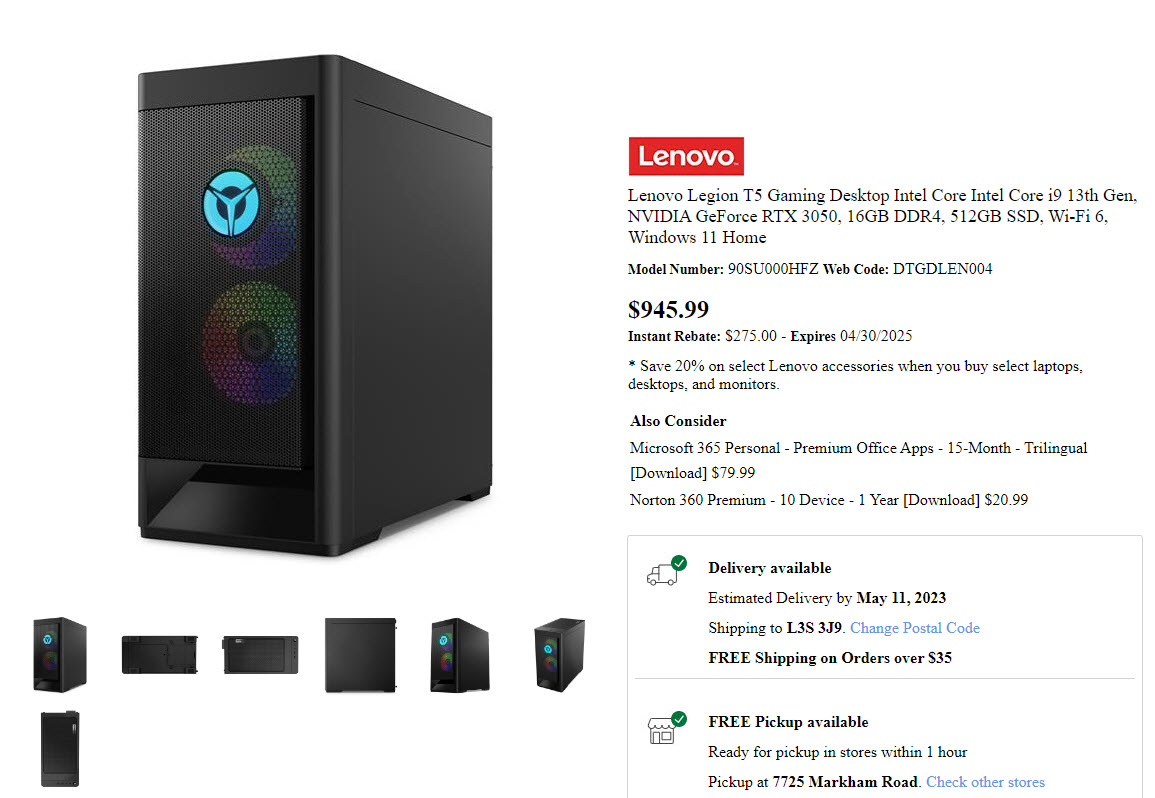This screenshot has height=798, width=1155.
Task: Click the $945.99 price
Action: pos(668,309)
